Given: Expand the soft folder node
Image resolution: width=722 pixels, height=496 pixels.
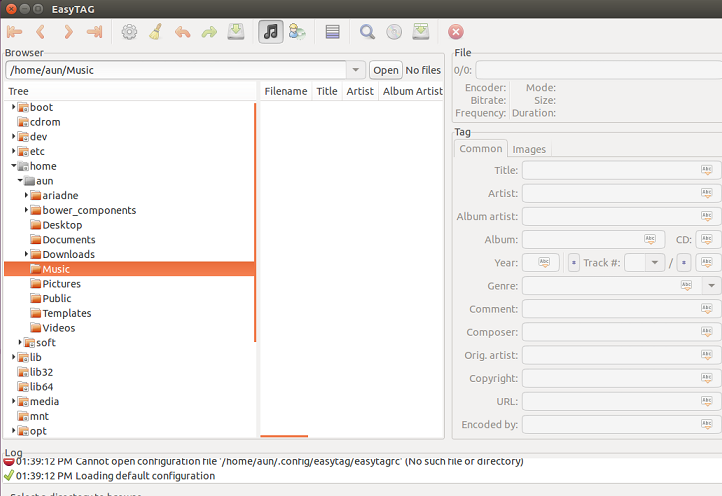Looking at the screenshot, I should [x=20, y=342].
